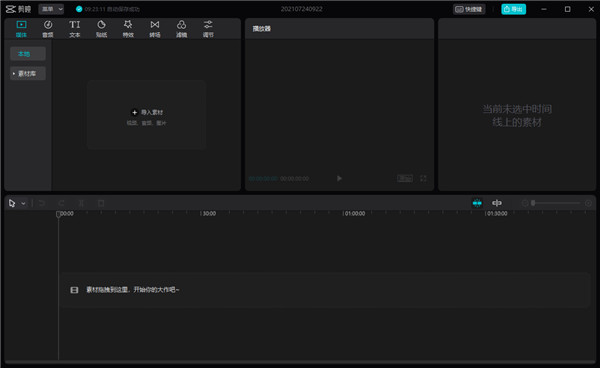
Task: Open the 音频 (Audio) tab
Action: (48, 29)
